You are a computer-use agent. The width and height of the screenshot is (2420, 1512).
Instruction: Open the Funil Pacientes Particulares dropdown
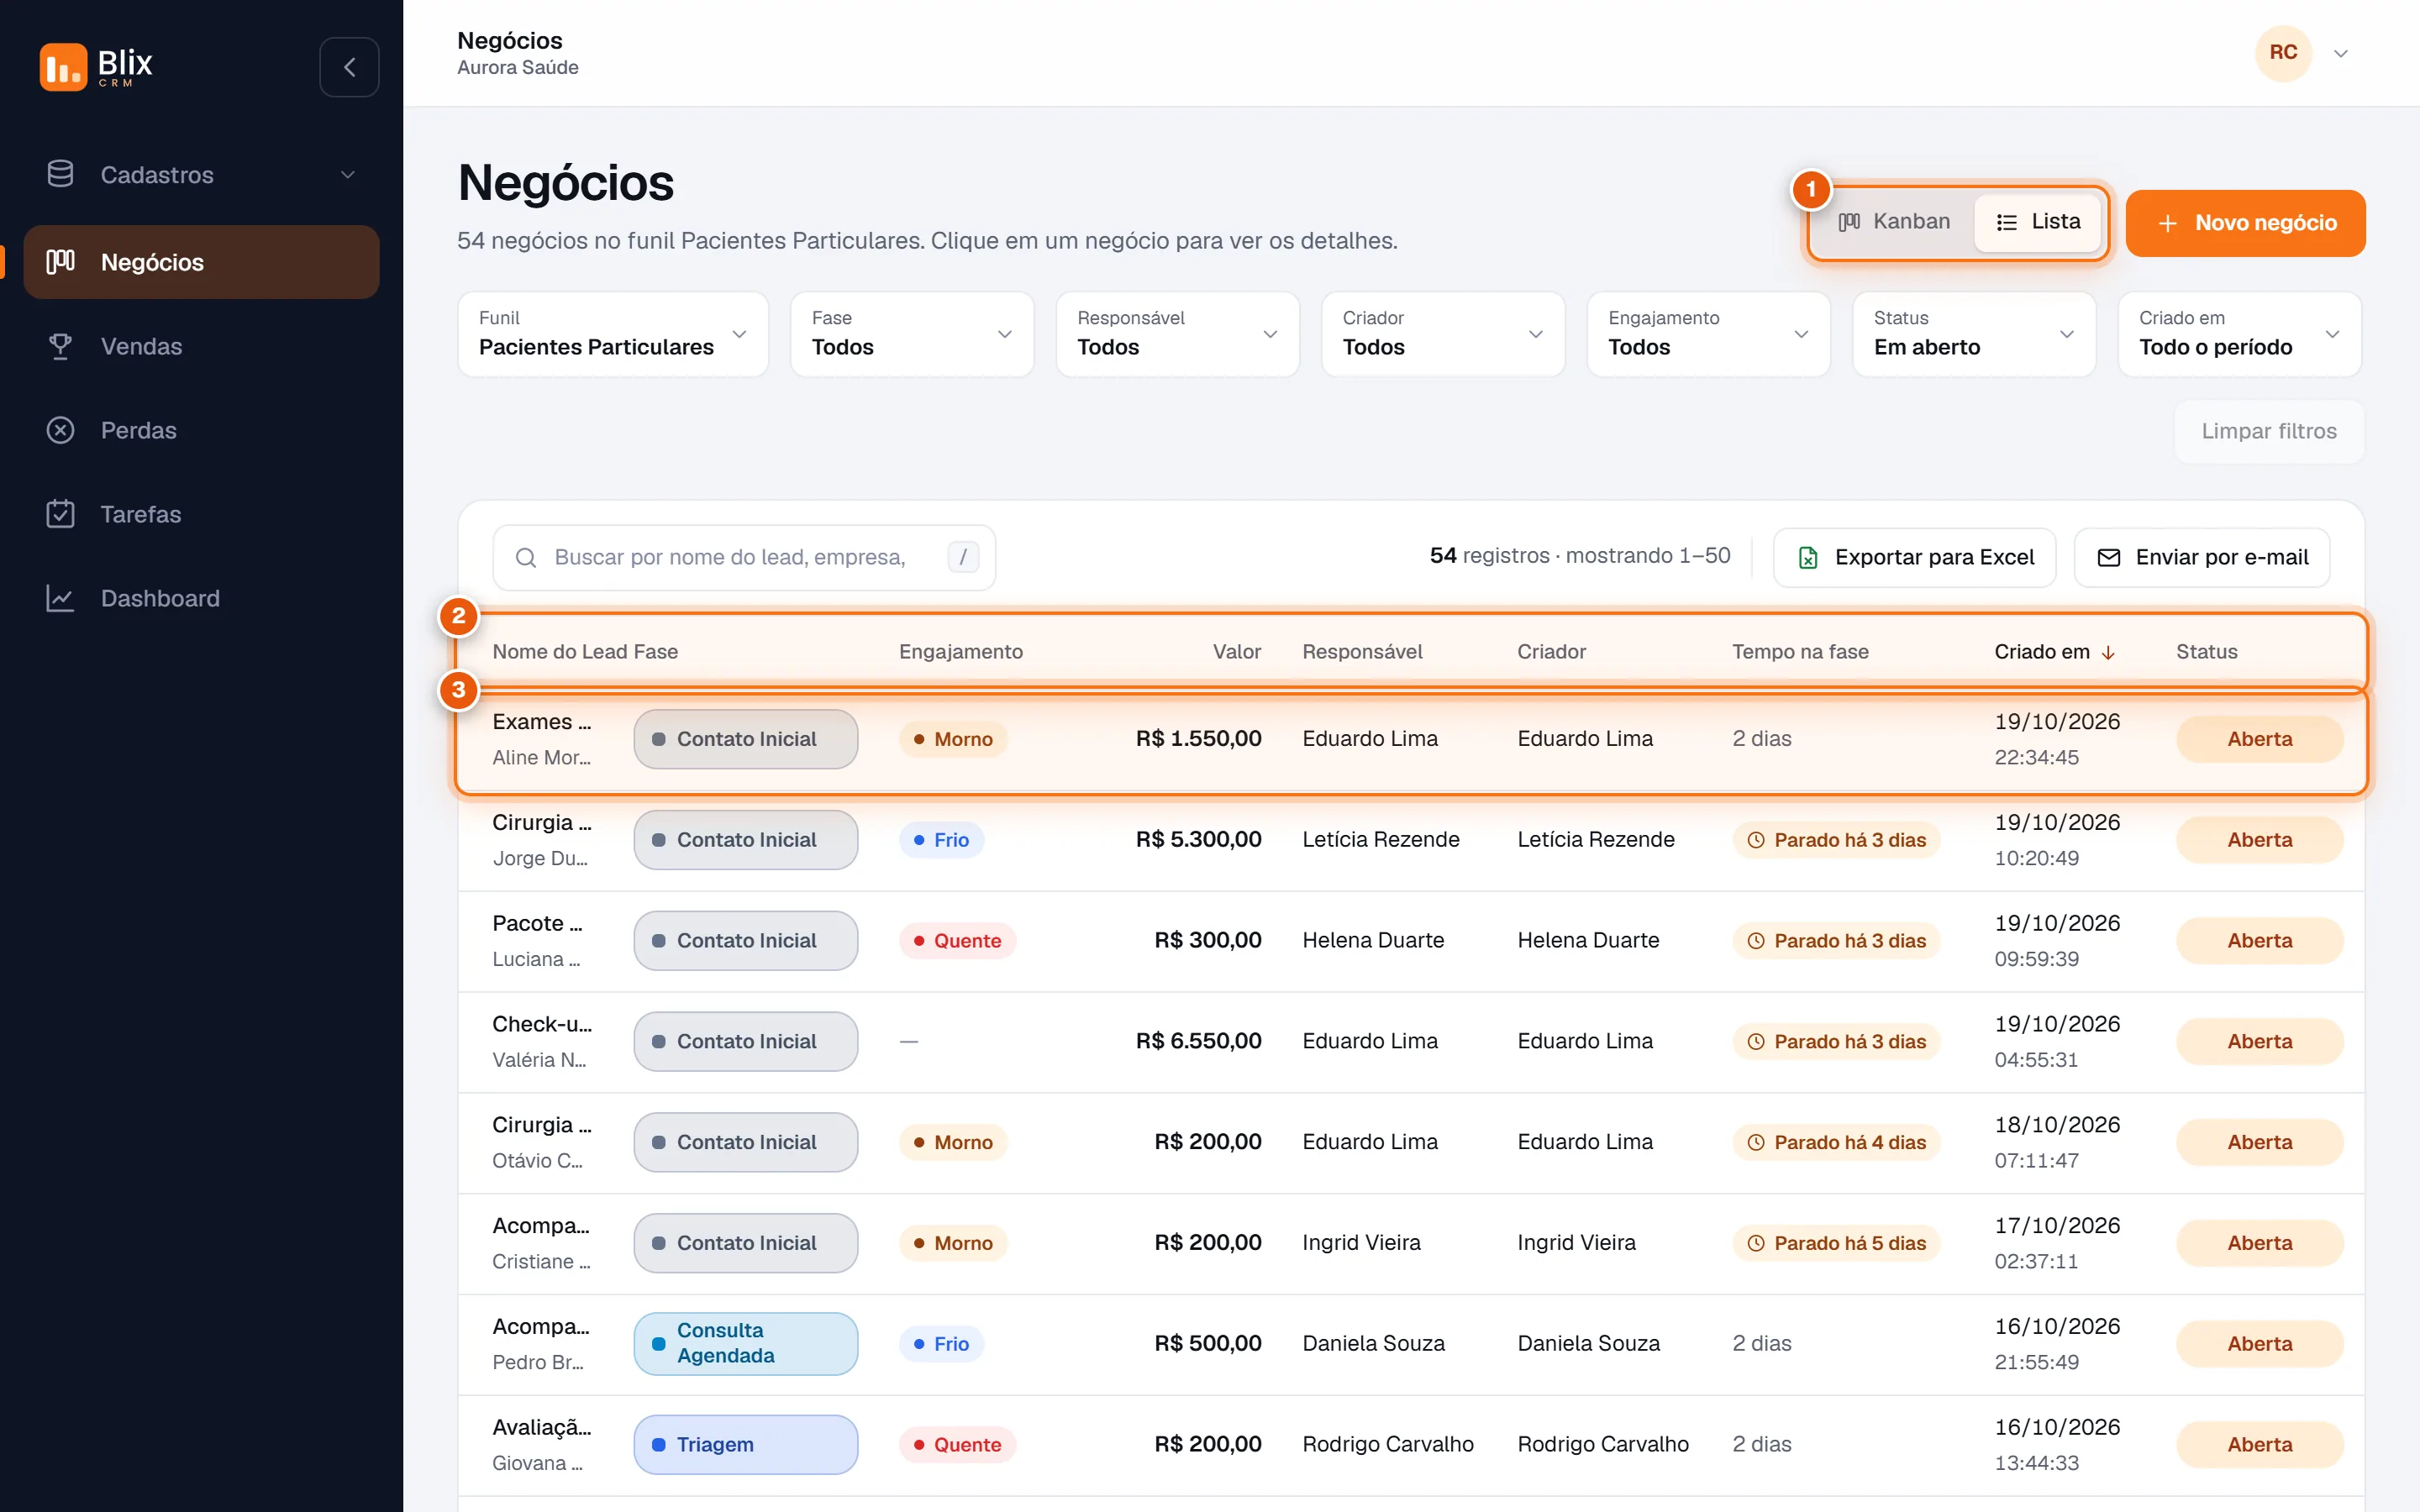[x=613, y=334]
